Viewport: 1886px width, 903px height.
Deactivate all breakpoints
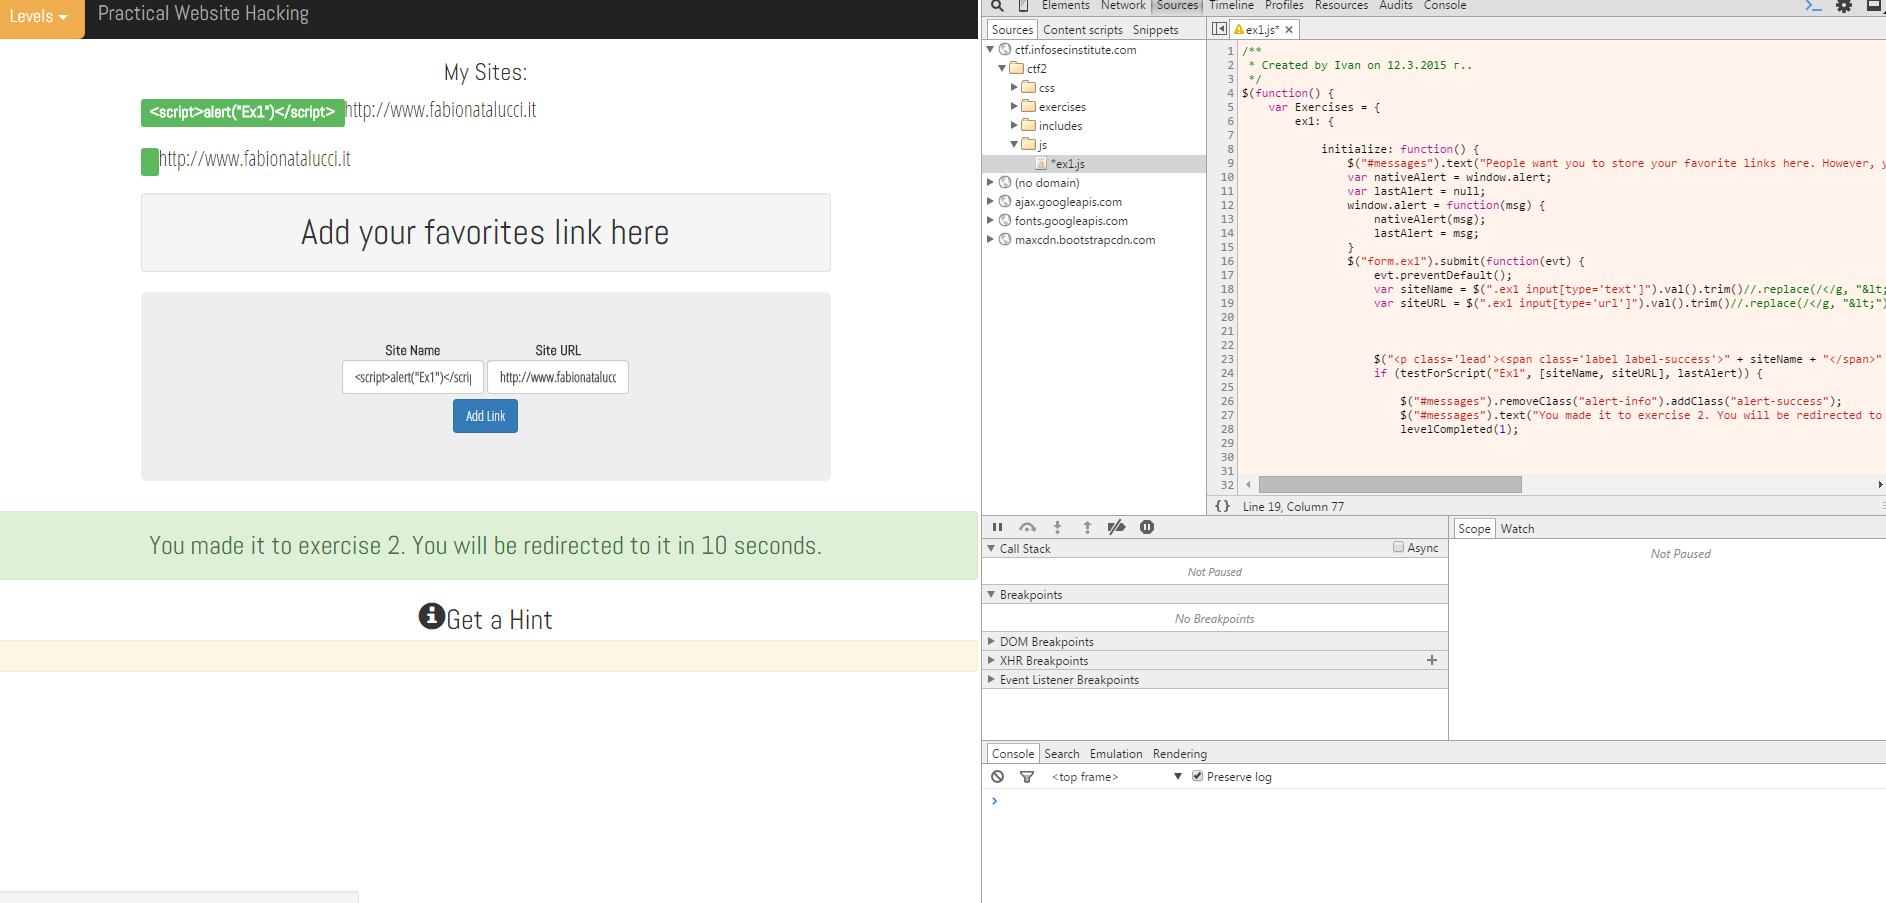[1117, 527]
